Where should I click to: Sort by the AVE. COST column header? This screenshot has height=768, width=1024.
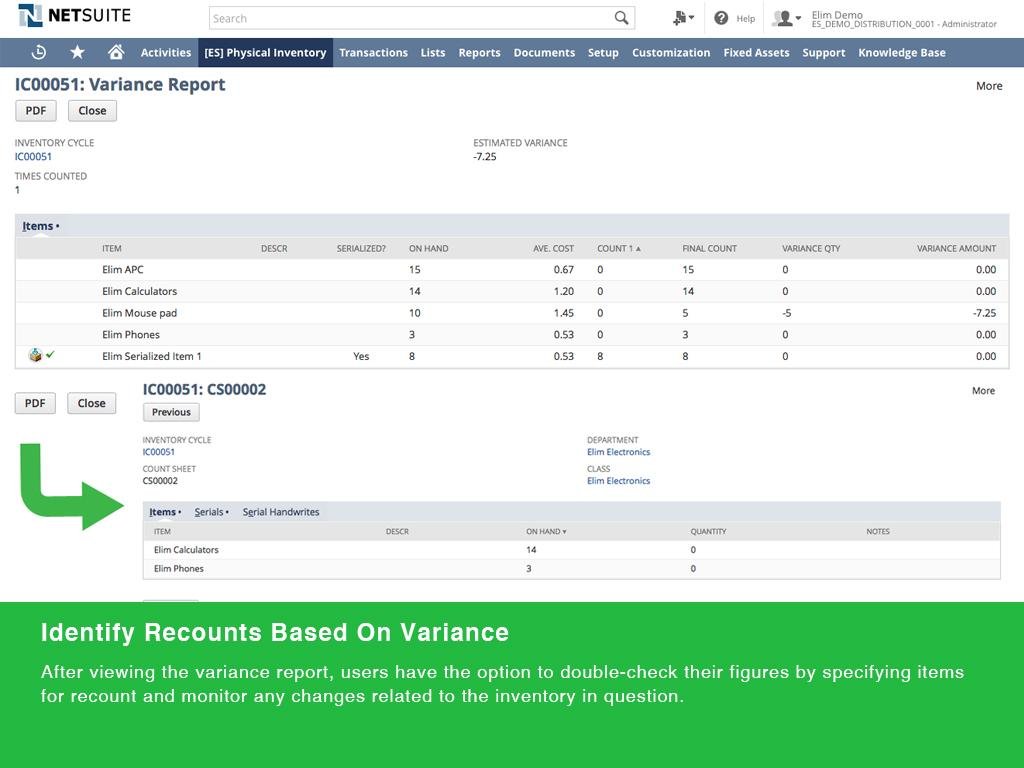click(x=553, y=248)
